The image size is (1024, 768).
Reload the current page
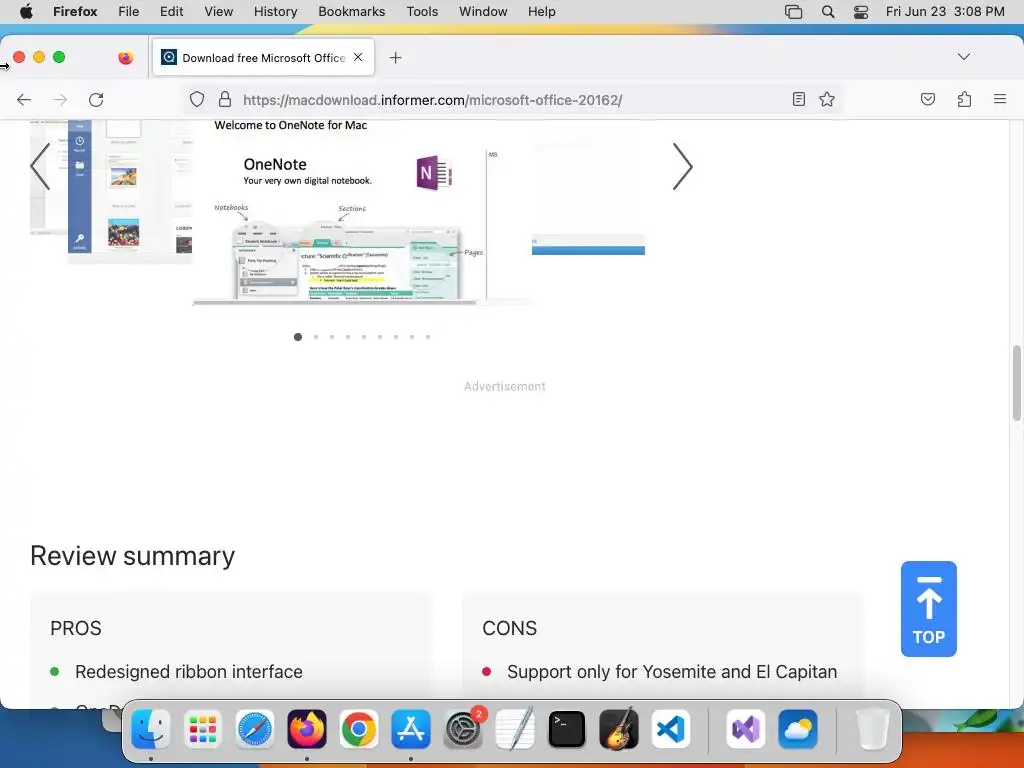point(96,100)
